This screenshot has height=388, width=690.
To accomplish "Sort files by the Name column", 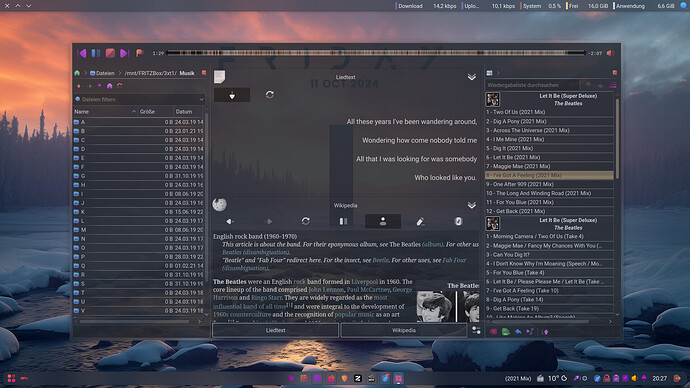I will coord(105,112).
